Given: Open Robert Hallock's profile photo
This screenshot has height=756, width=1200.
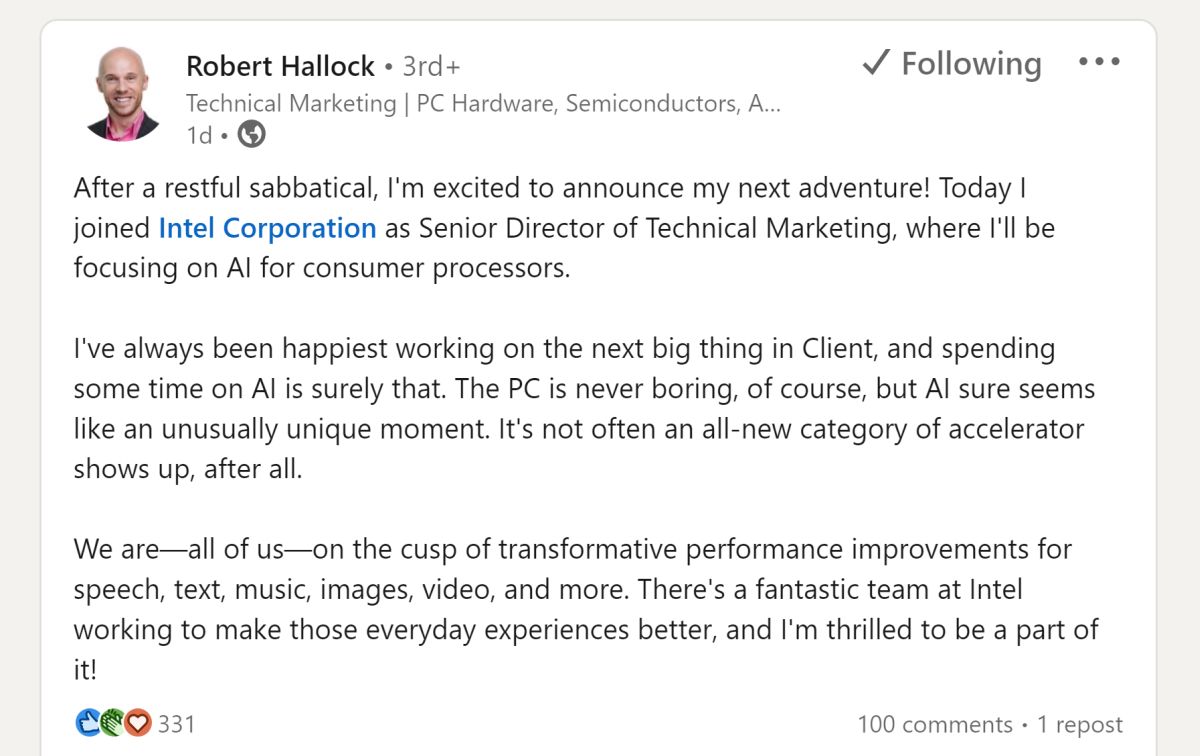Looking at the screenshot, I should pyautogui.click(x=122, y=93).
